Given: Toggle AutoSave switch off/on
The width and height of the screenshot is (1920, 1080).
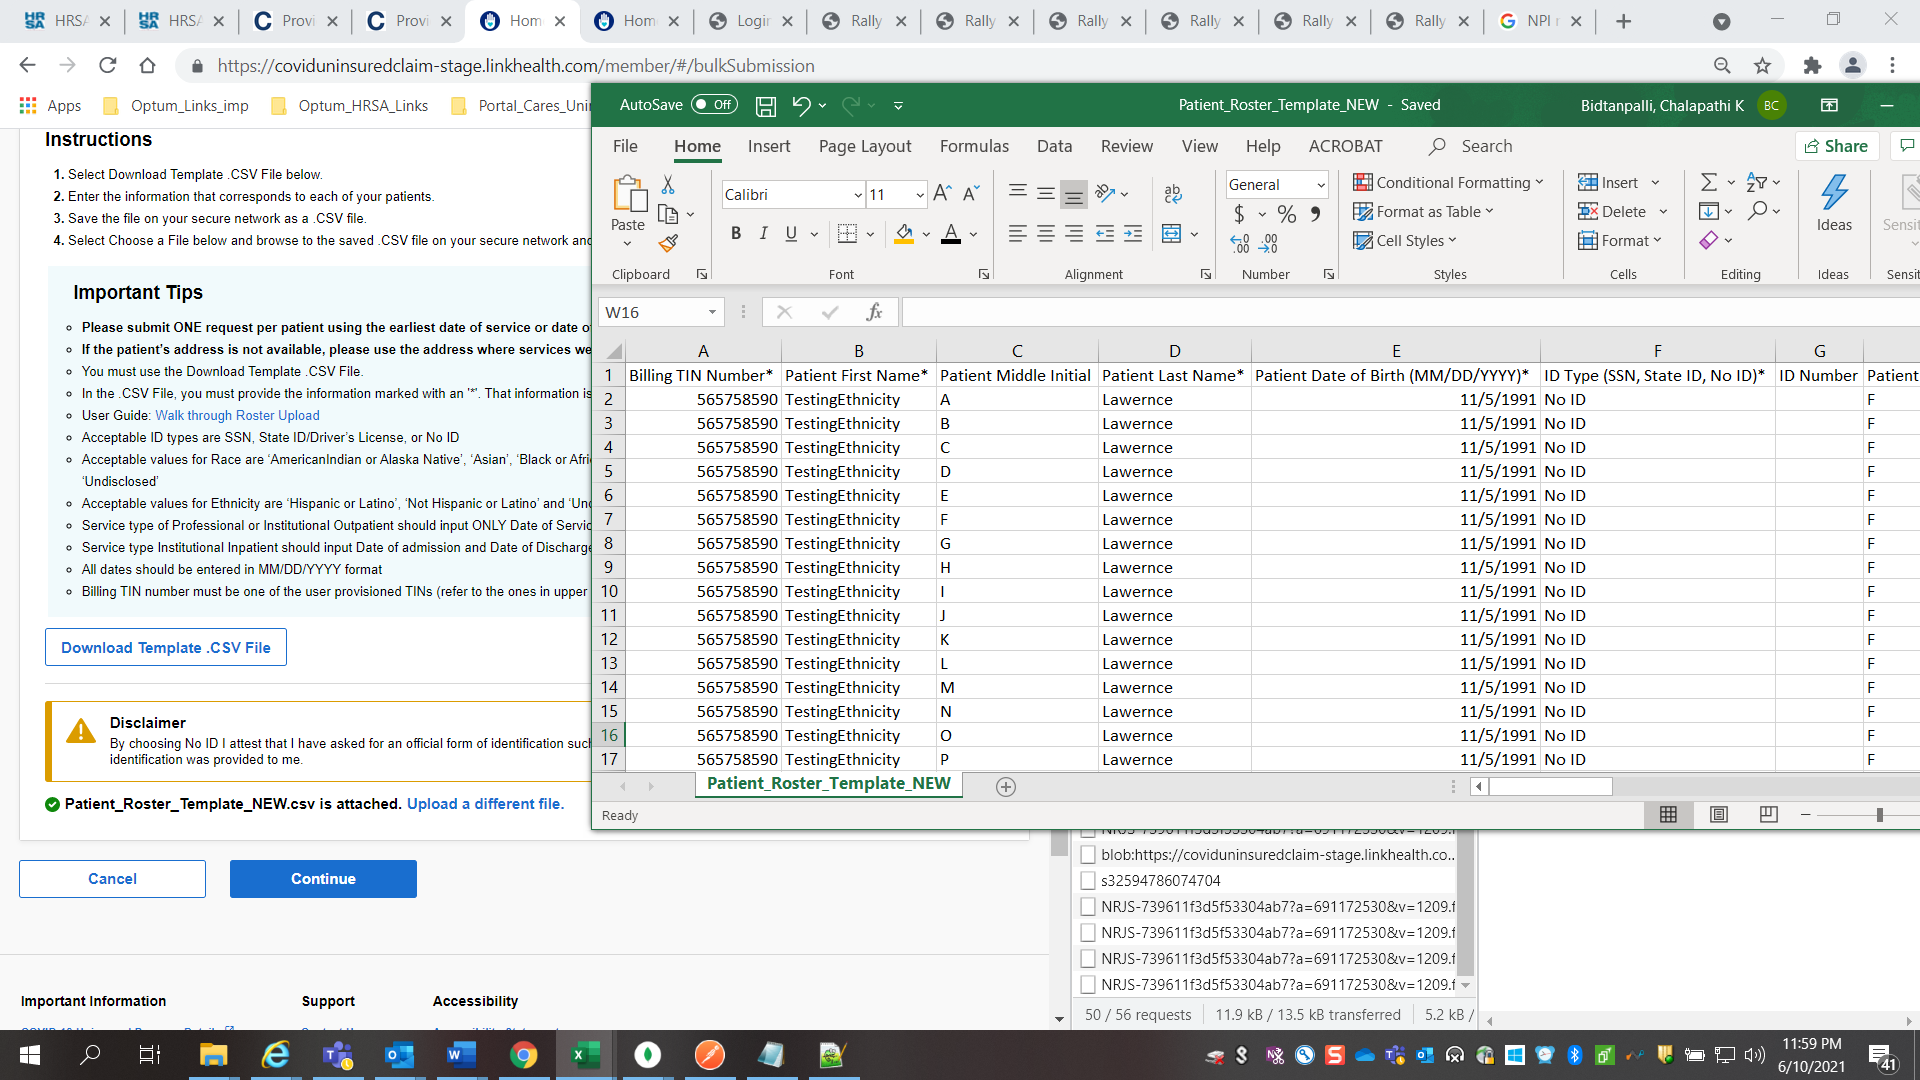Looking at the screenshot, I should (714, 105).
